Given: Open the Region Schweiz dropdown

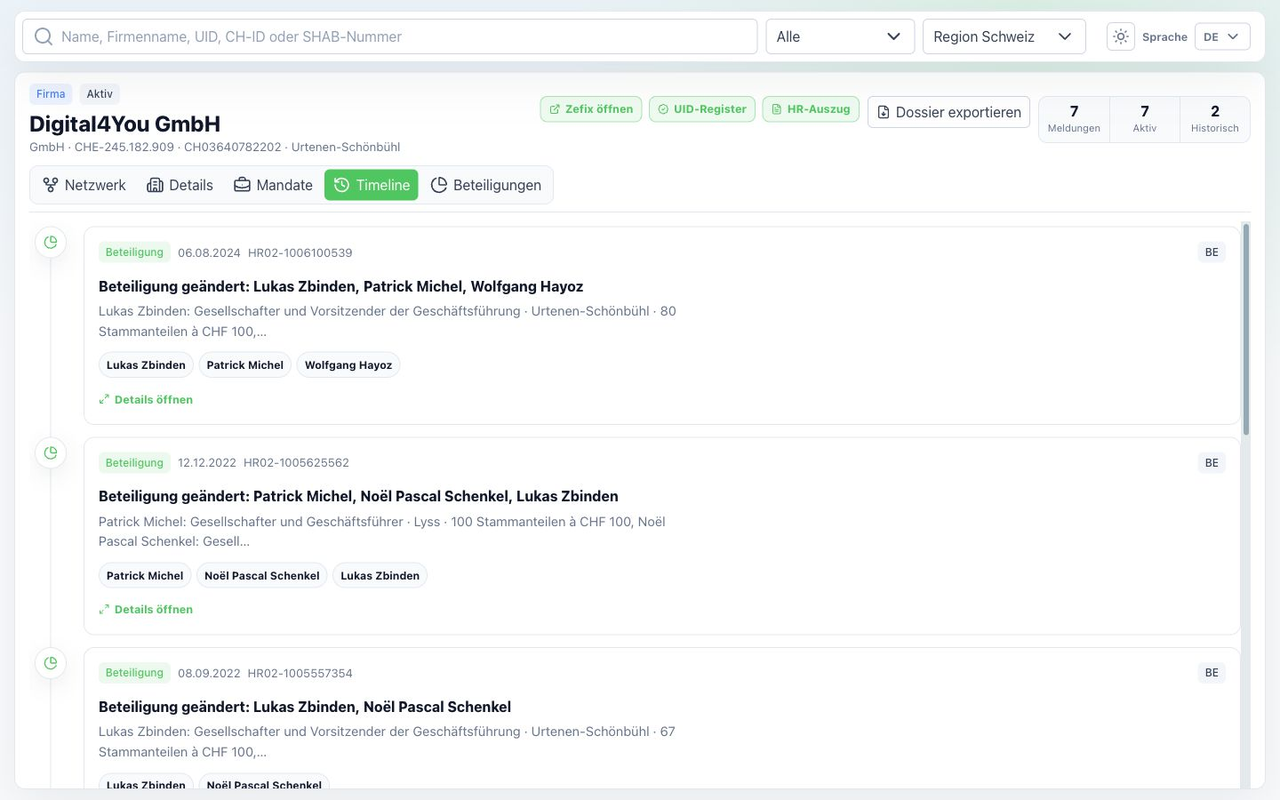Looking at the screenshot, I should [1004, 37].
